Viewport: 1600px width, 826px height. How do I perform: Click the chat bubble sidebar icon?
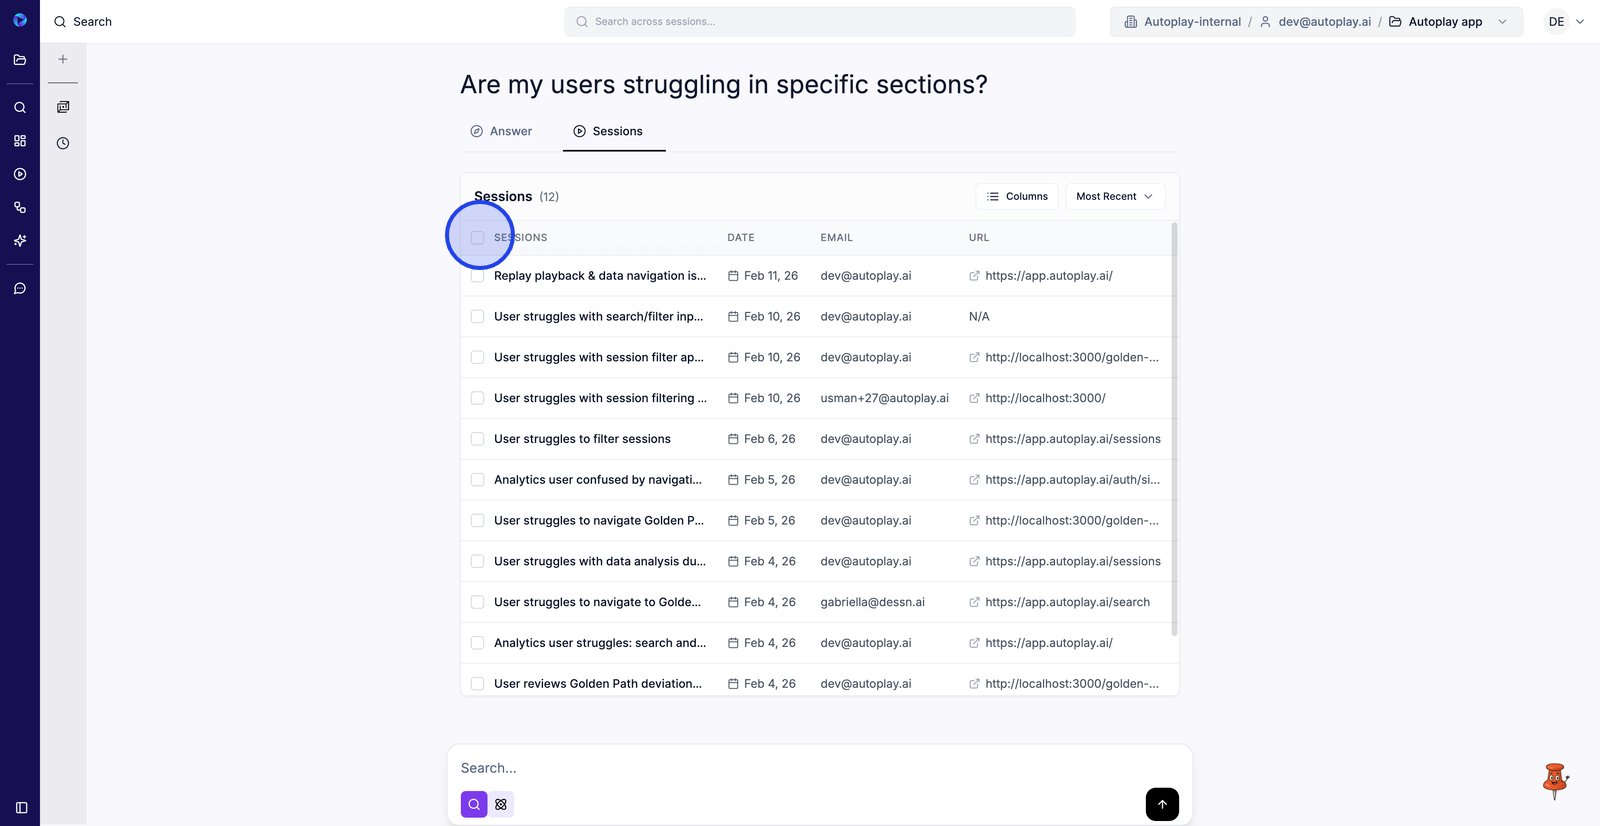pos(20,289)
